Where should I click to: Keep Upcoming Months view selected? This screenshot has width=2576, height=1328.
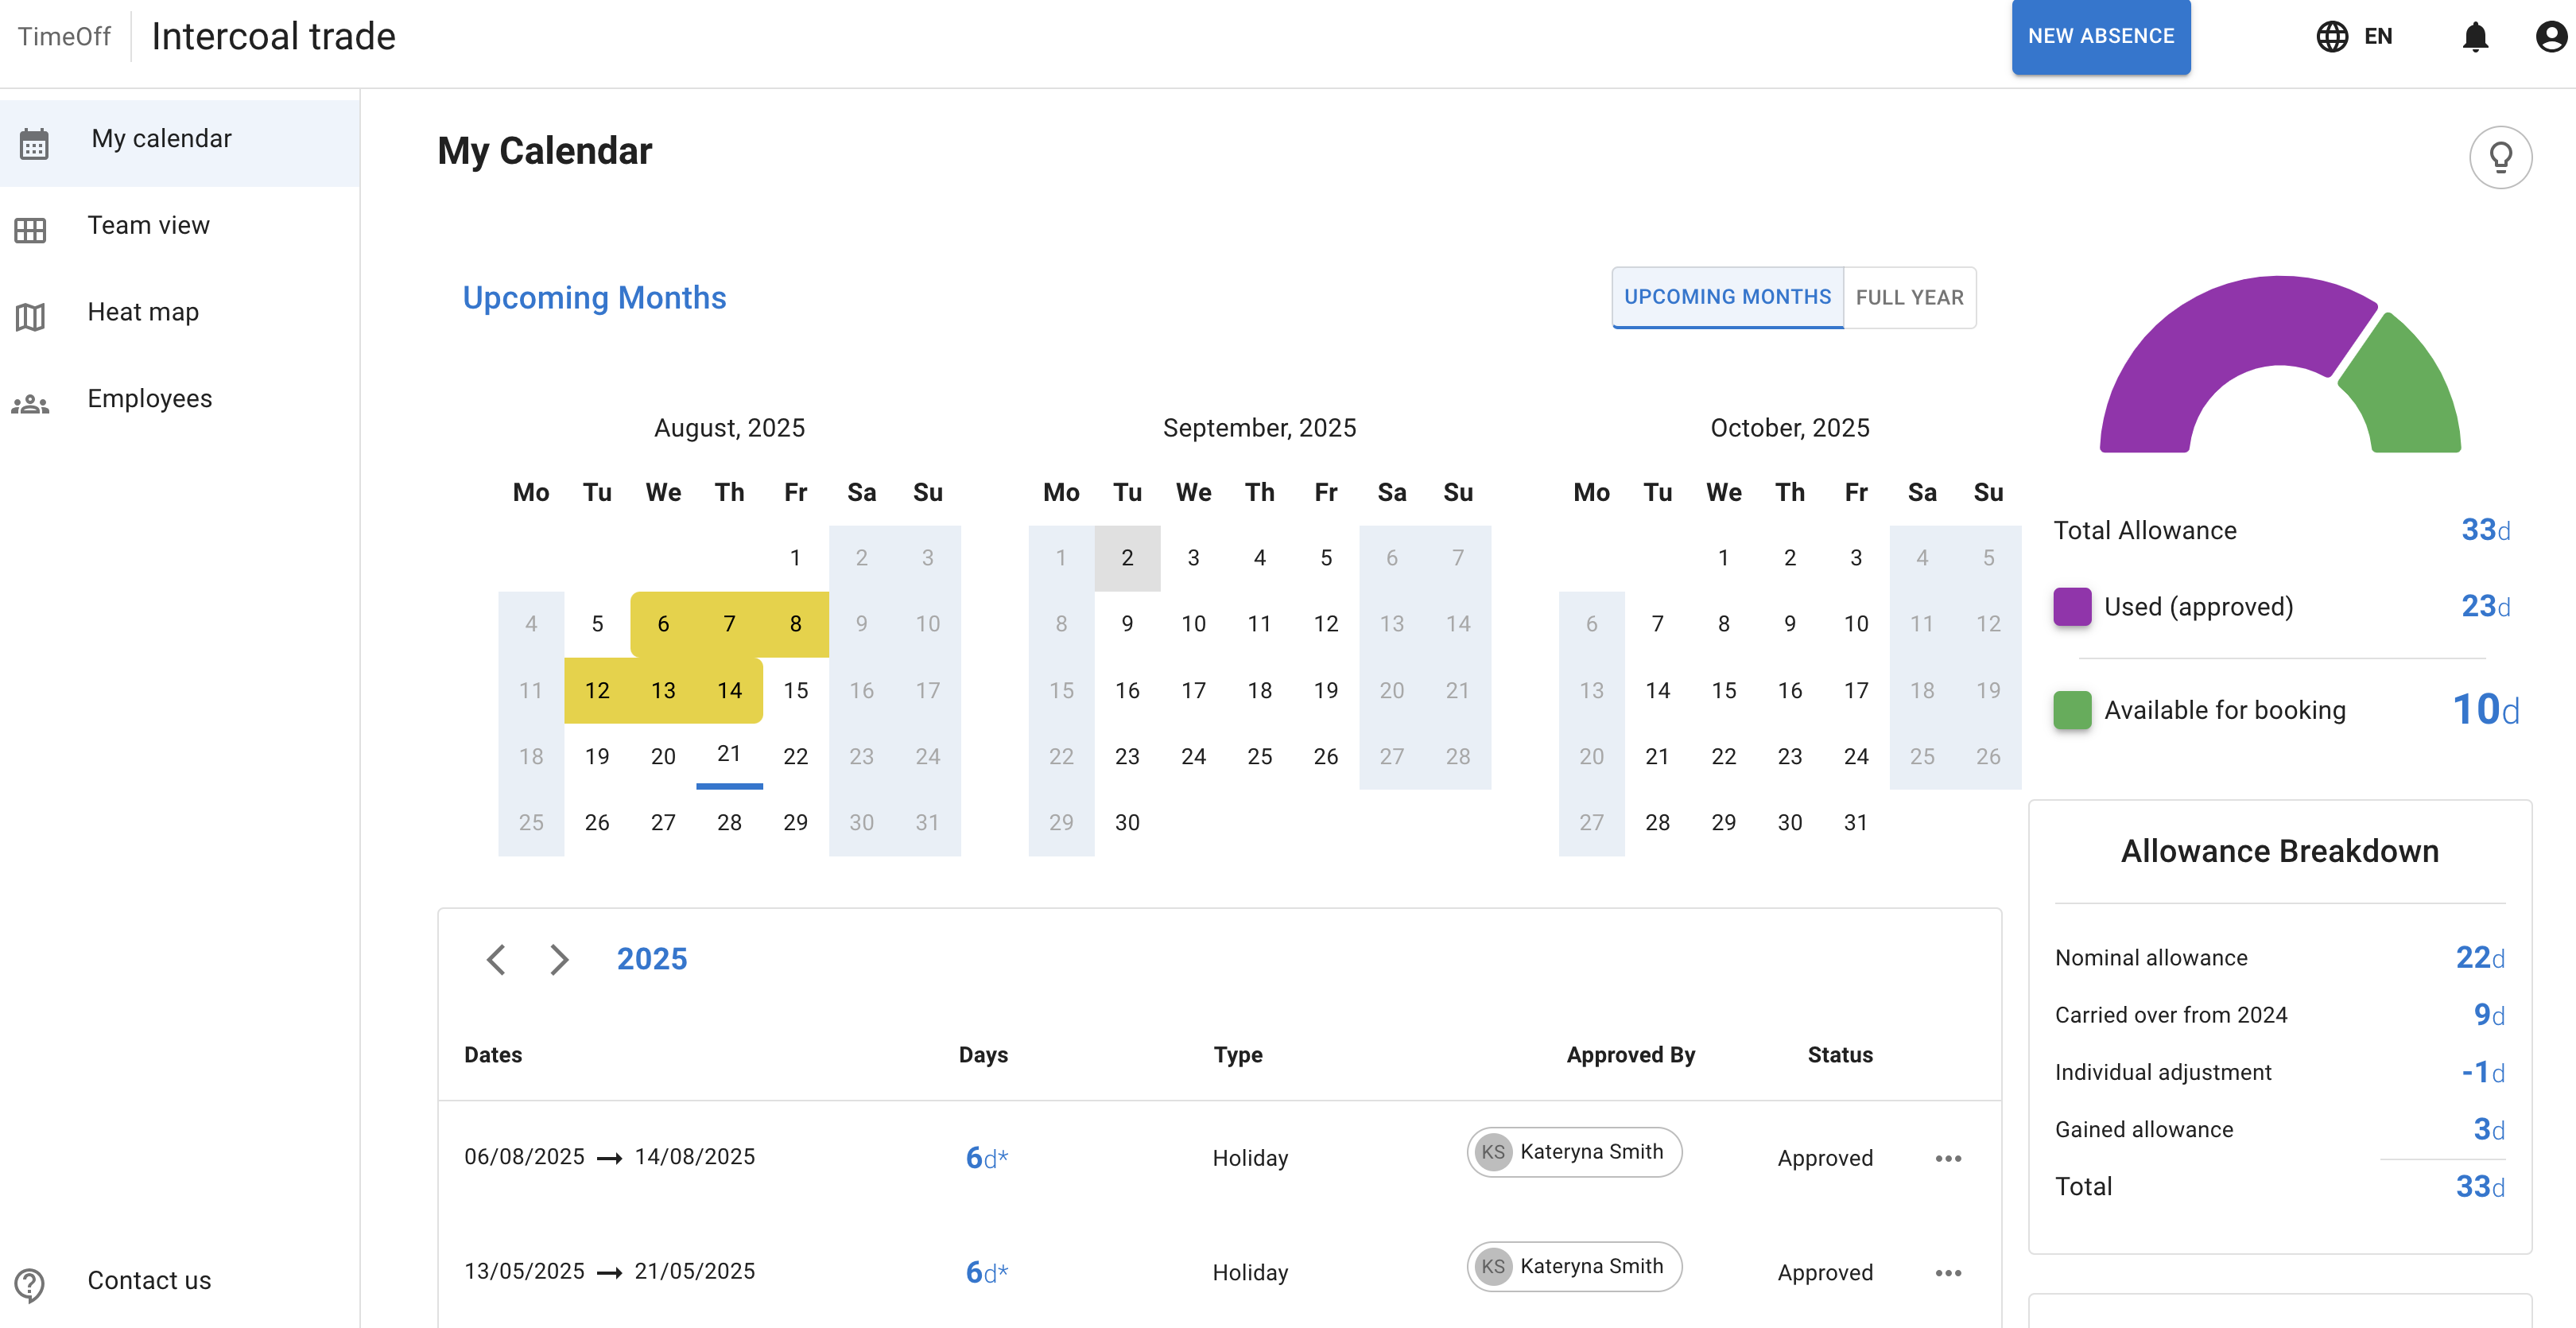[1727, 297]
